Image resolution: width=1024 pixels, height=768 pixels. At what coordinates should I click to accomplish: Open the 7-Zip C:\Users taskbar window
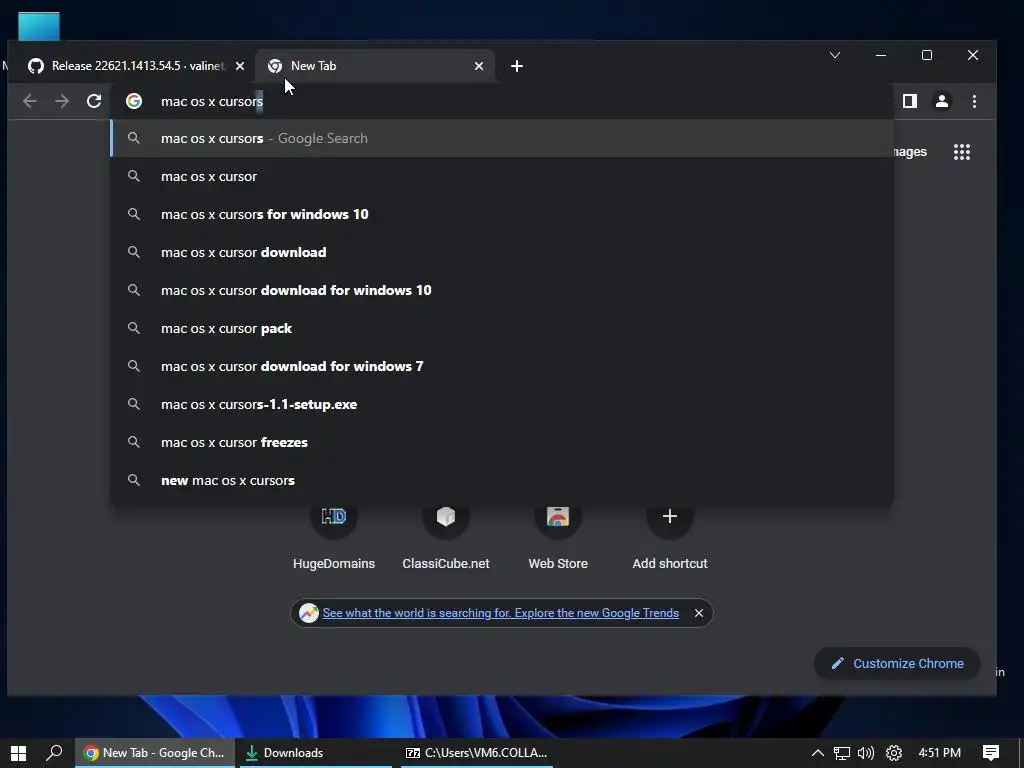pyautogui.click(x=477, y=753)
